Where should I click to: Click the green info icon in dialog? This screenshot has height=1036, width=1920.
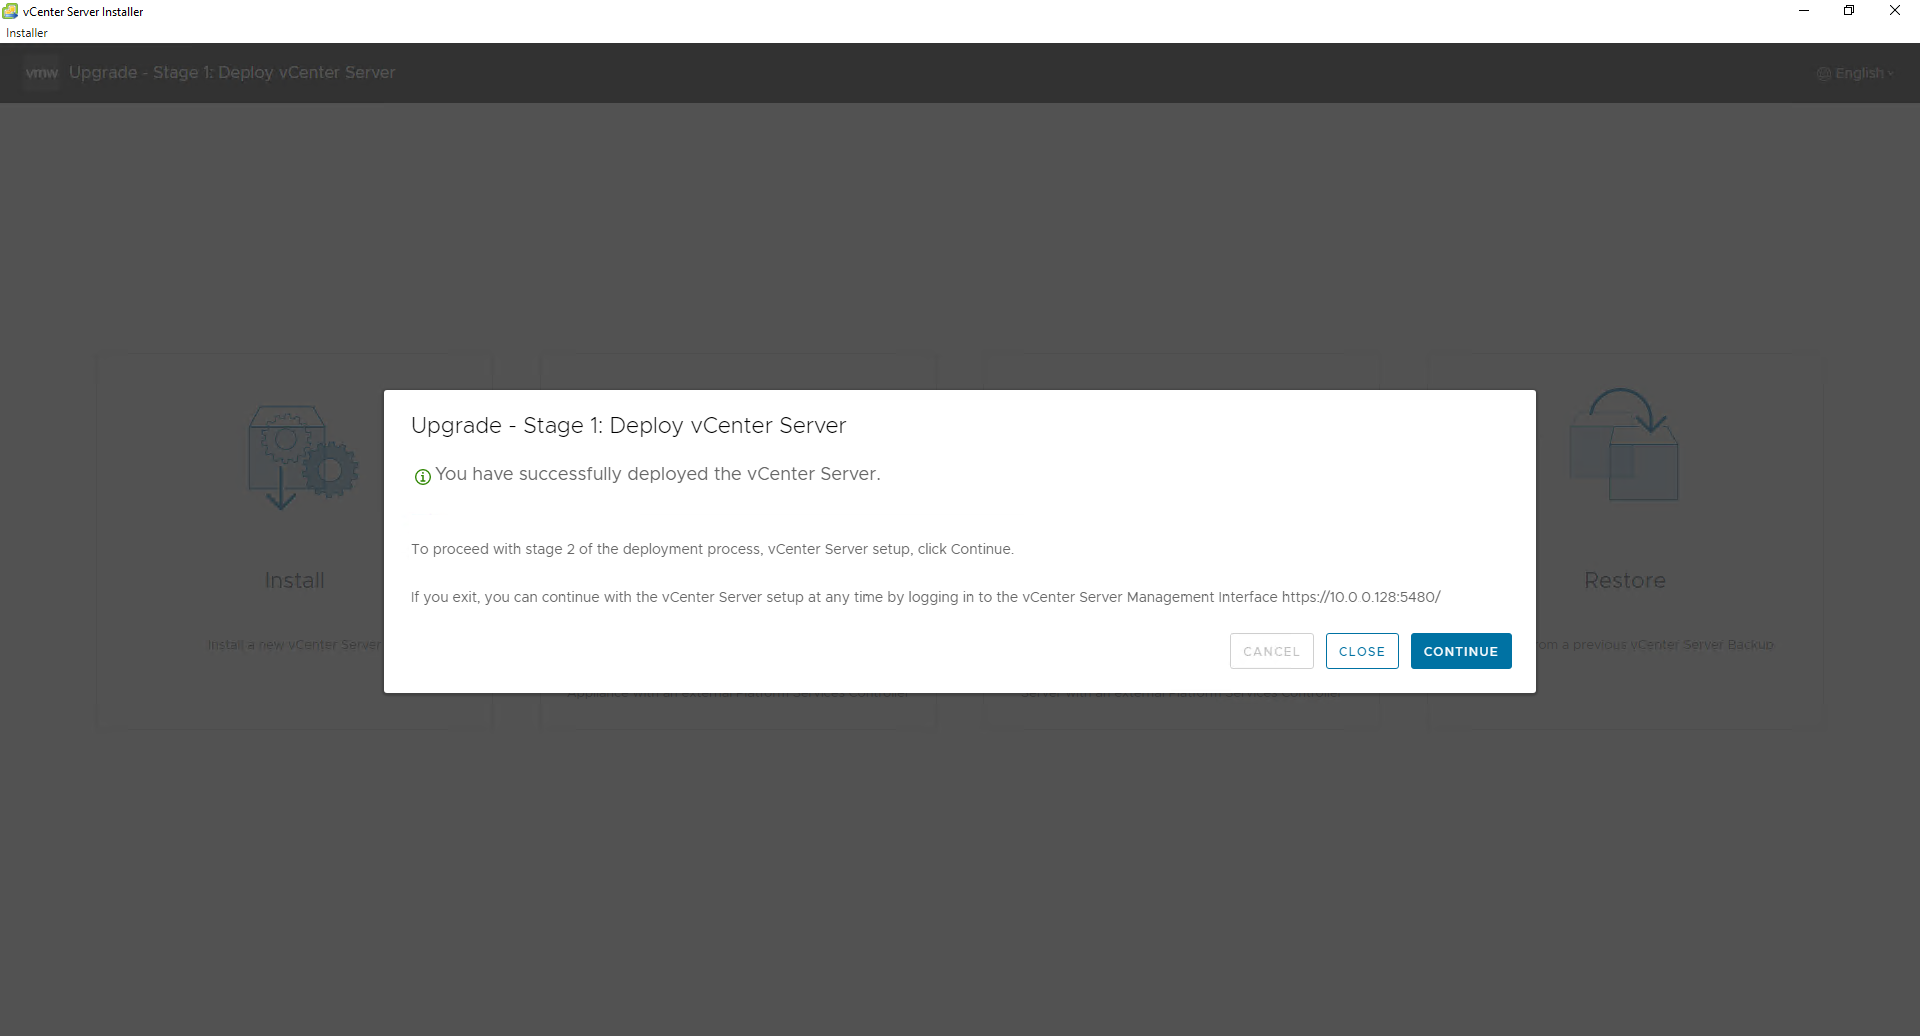click(x=422, y=477)
